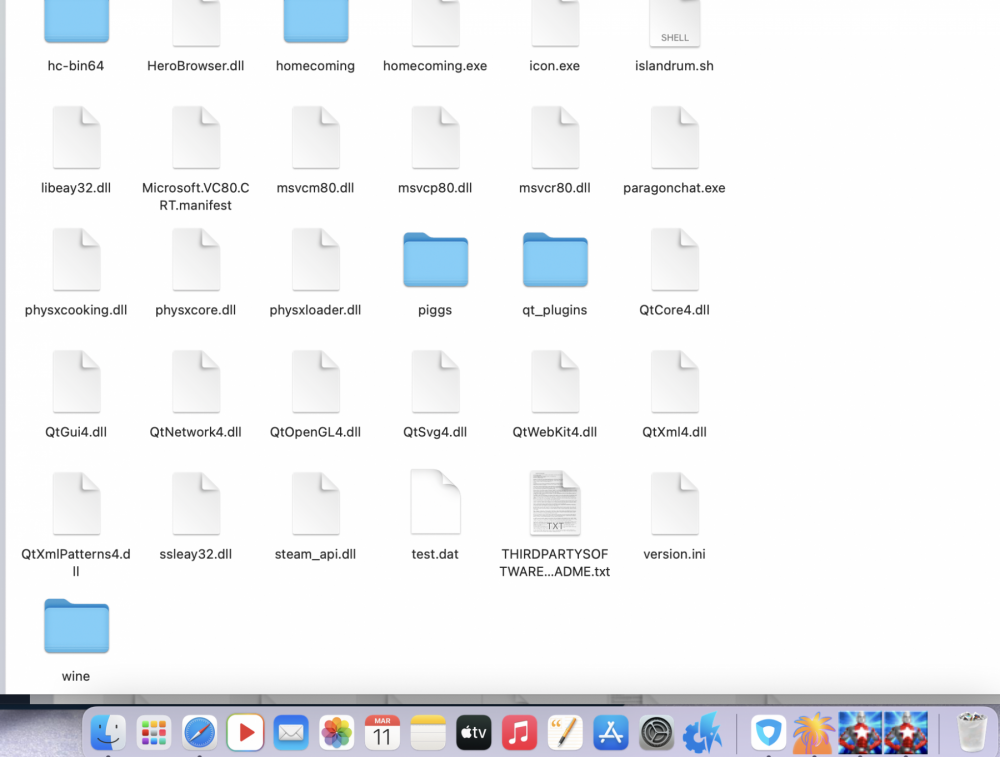Screen dimensions: 1000x757
Task: Open System Settings from the Dock
Action: coord(656,732)
